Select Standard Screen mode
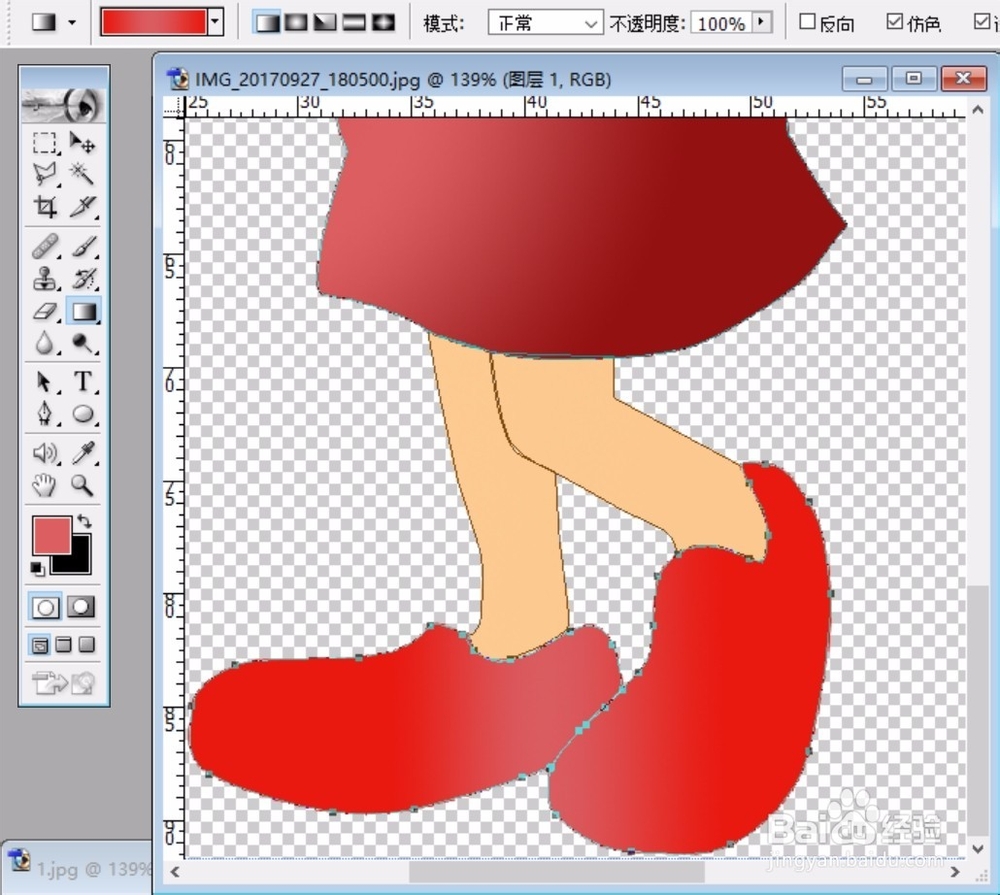The width and height of the screenshot is (1000, 895). point(40,645)
